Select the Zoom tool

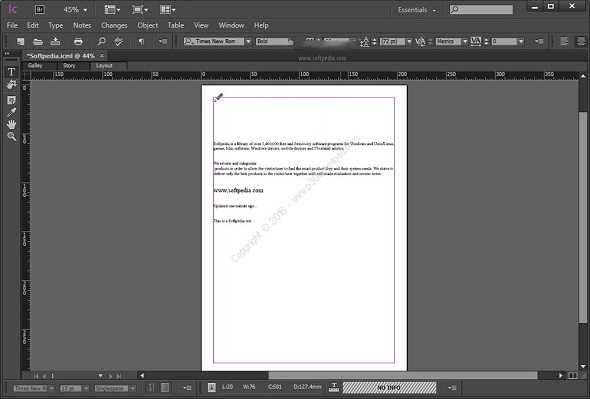pos(11,136)
